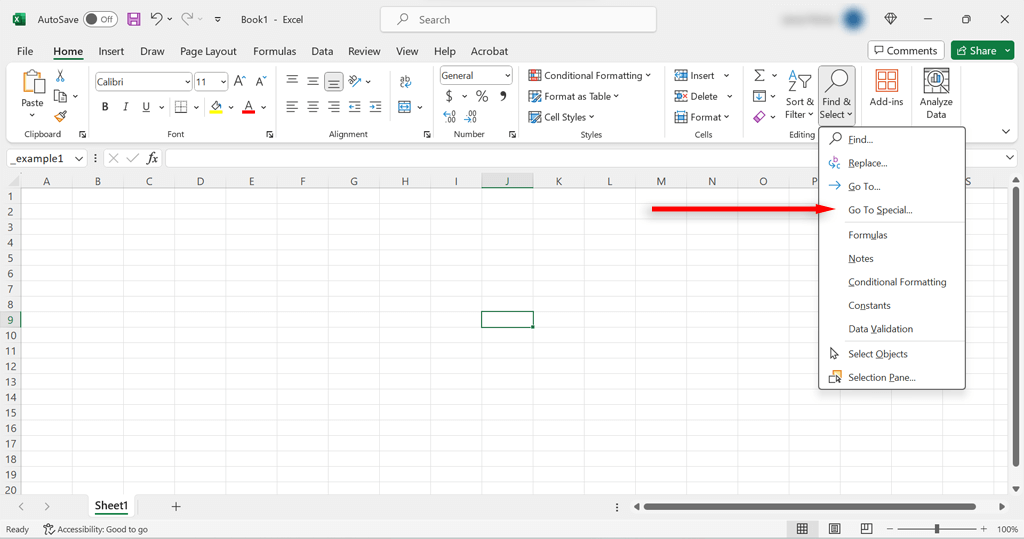Select Go To Special menu entry
1024x539 pixels.
click(x=880, y=210)
